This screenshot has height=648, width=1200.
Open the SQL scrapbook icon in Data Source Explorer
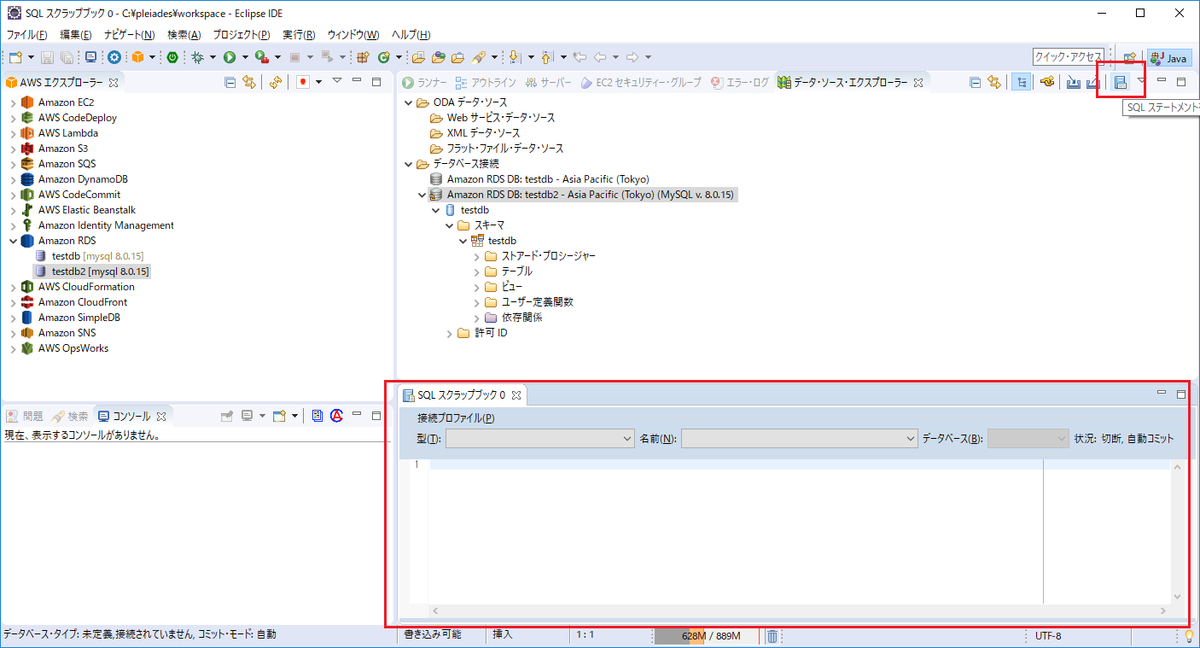tap(1121, 82)
